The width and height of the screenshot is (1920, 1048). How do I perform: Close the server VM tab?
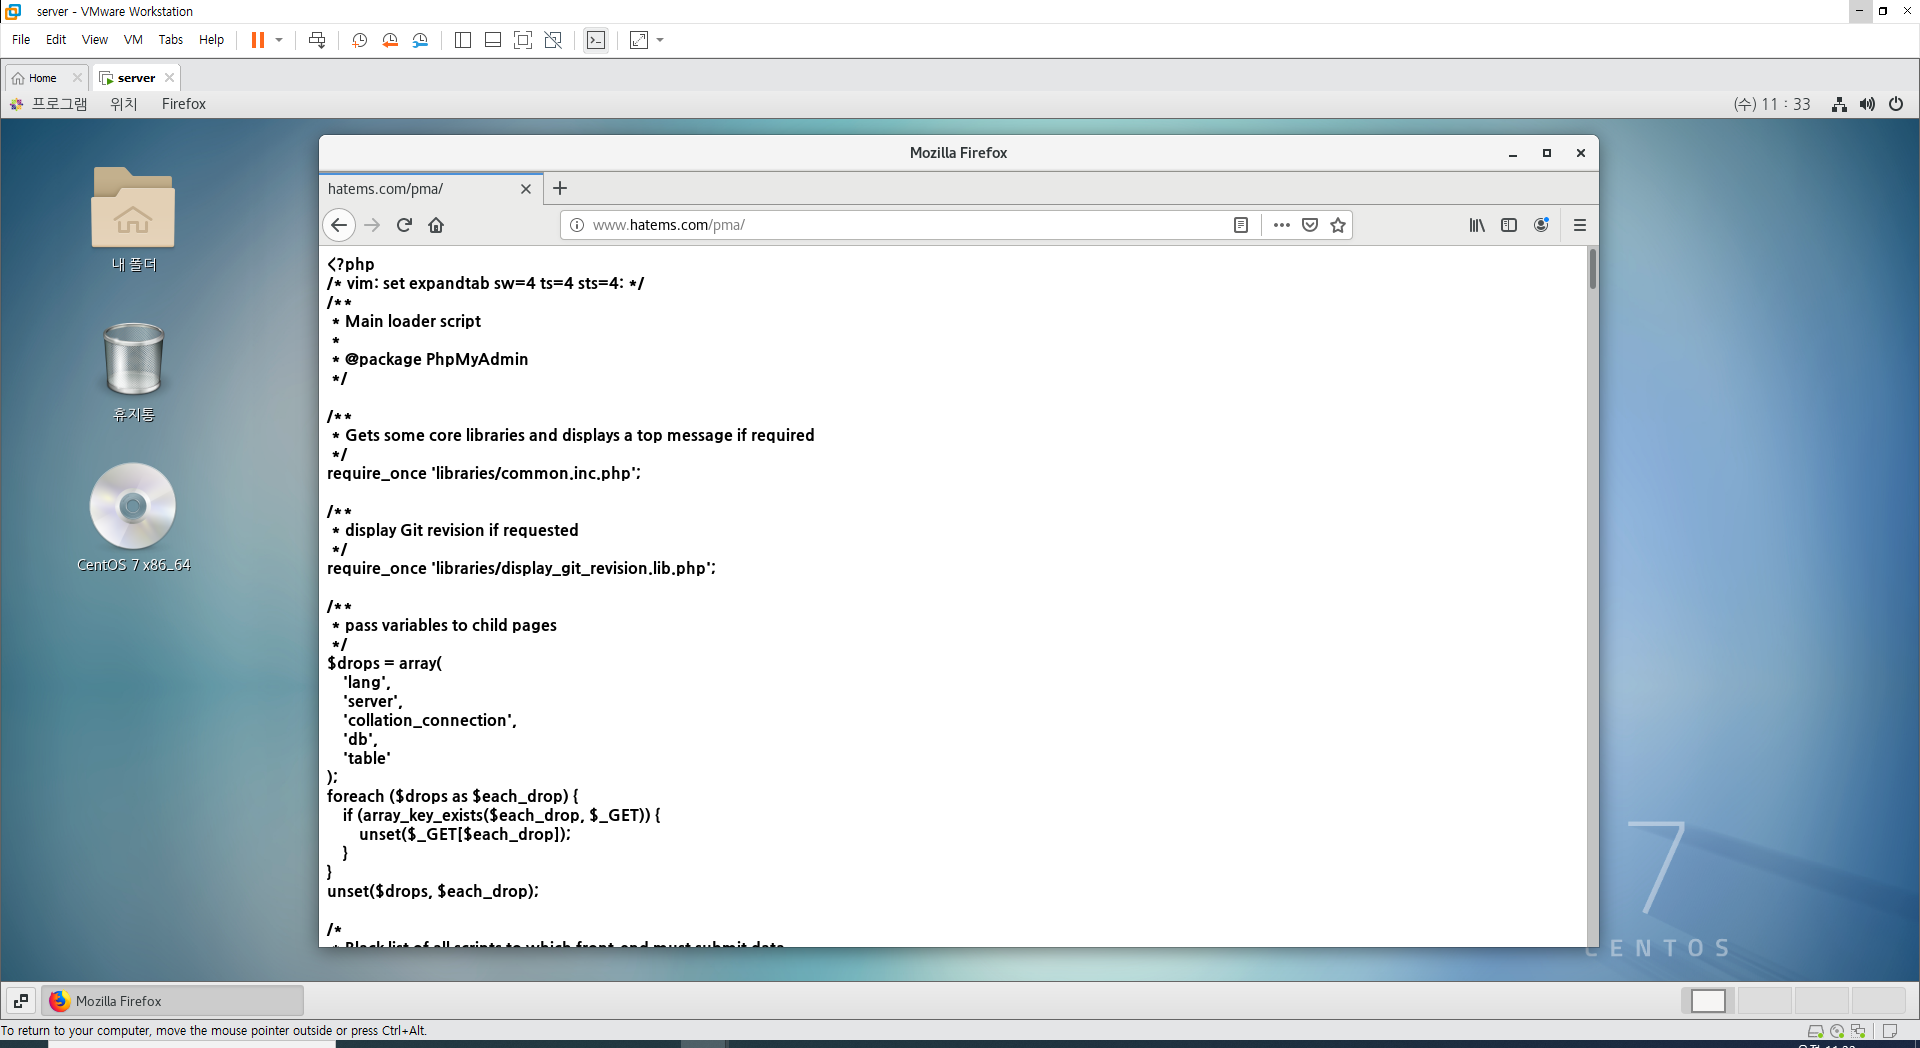click(170, 78)
